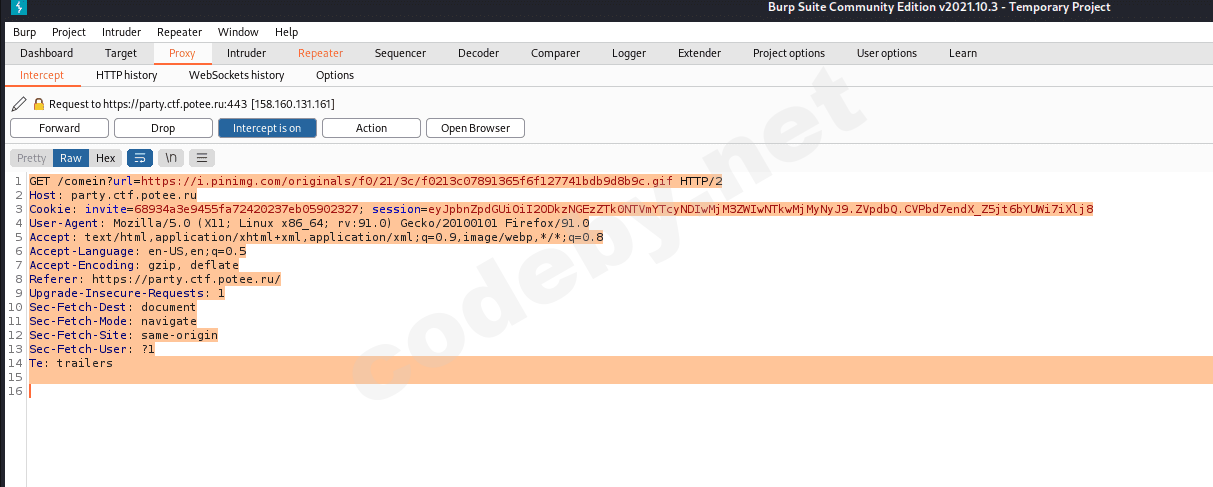Screen dimensions: 1213x487
Task: Open the Repeater tool tab
Action: point(320,53)
